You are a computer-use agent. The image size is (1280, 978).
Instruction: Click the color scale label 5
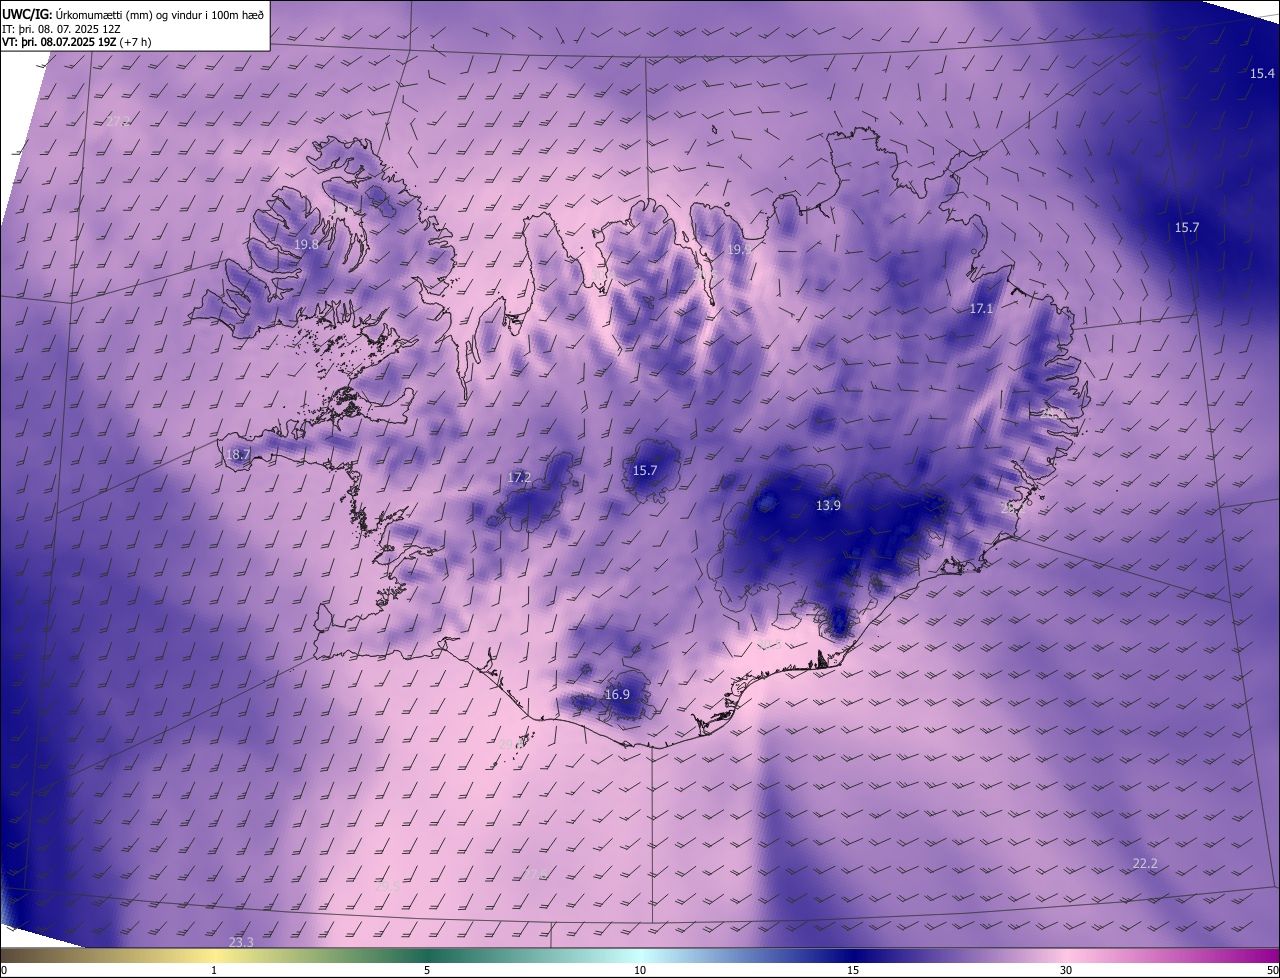(x=427, y=970)
